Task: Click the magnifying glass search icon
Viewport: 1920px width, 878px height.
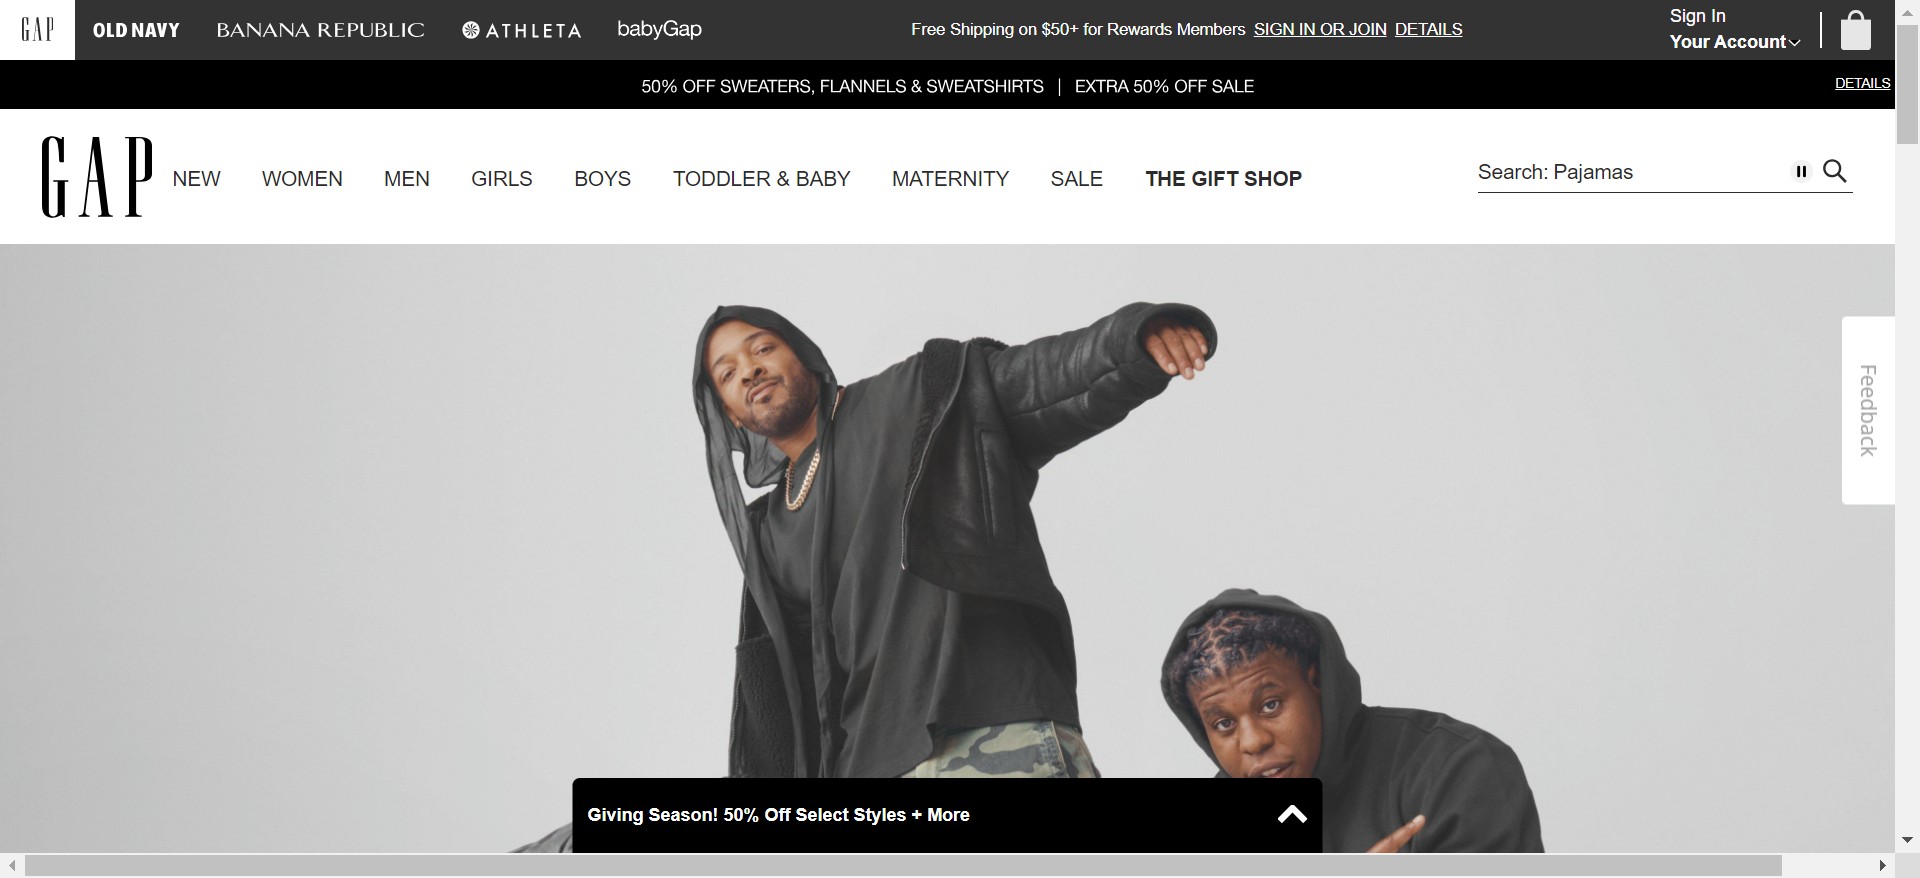Action: point(1835,171)
